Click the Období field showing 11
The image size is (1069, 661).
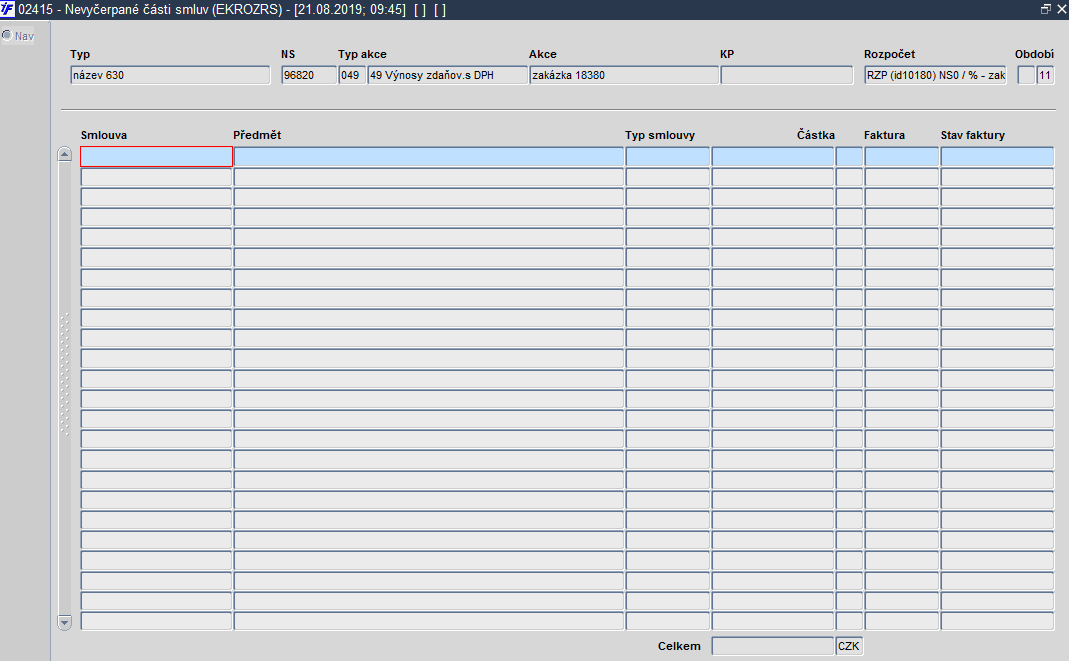point(1045,75)
